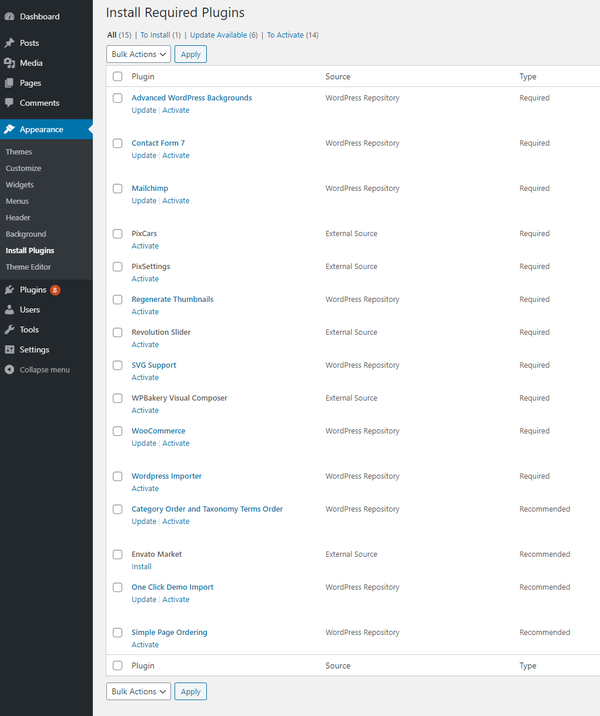Image resolution: width=600 pixels, height=716 pixels.
Task: Check the Contact Form 7 checkbox
Action: point(118,143)
